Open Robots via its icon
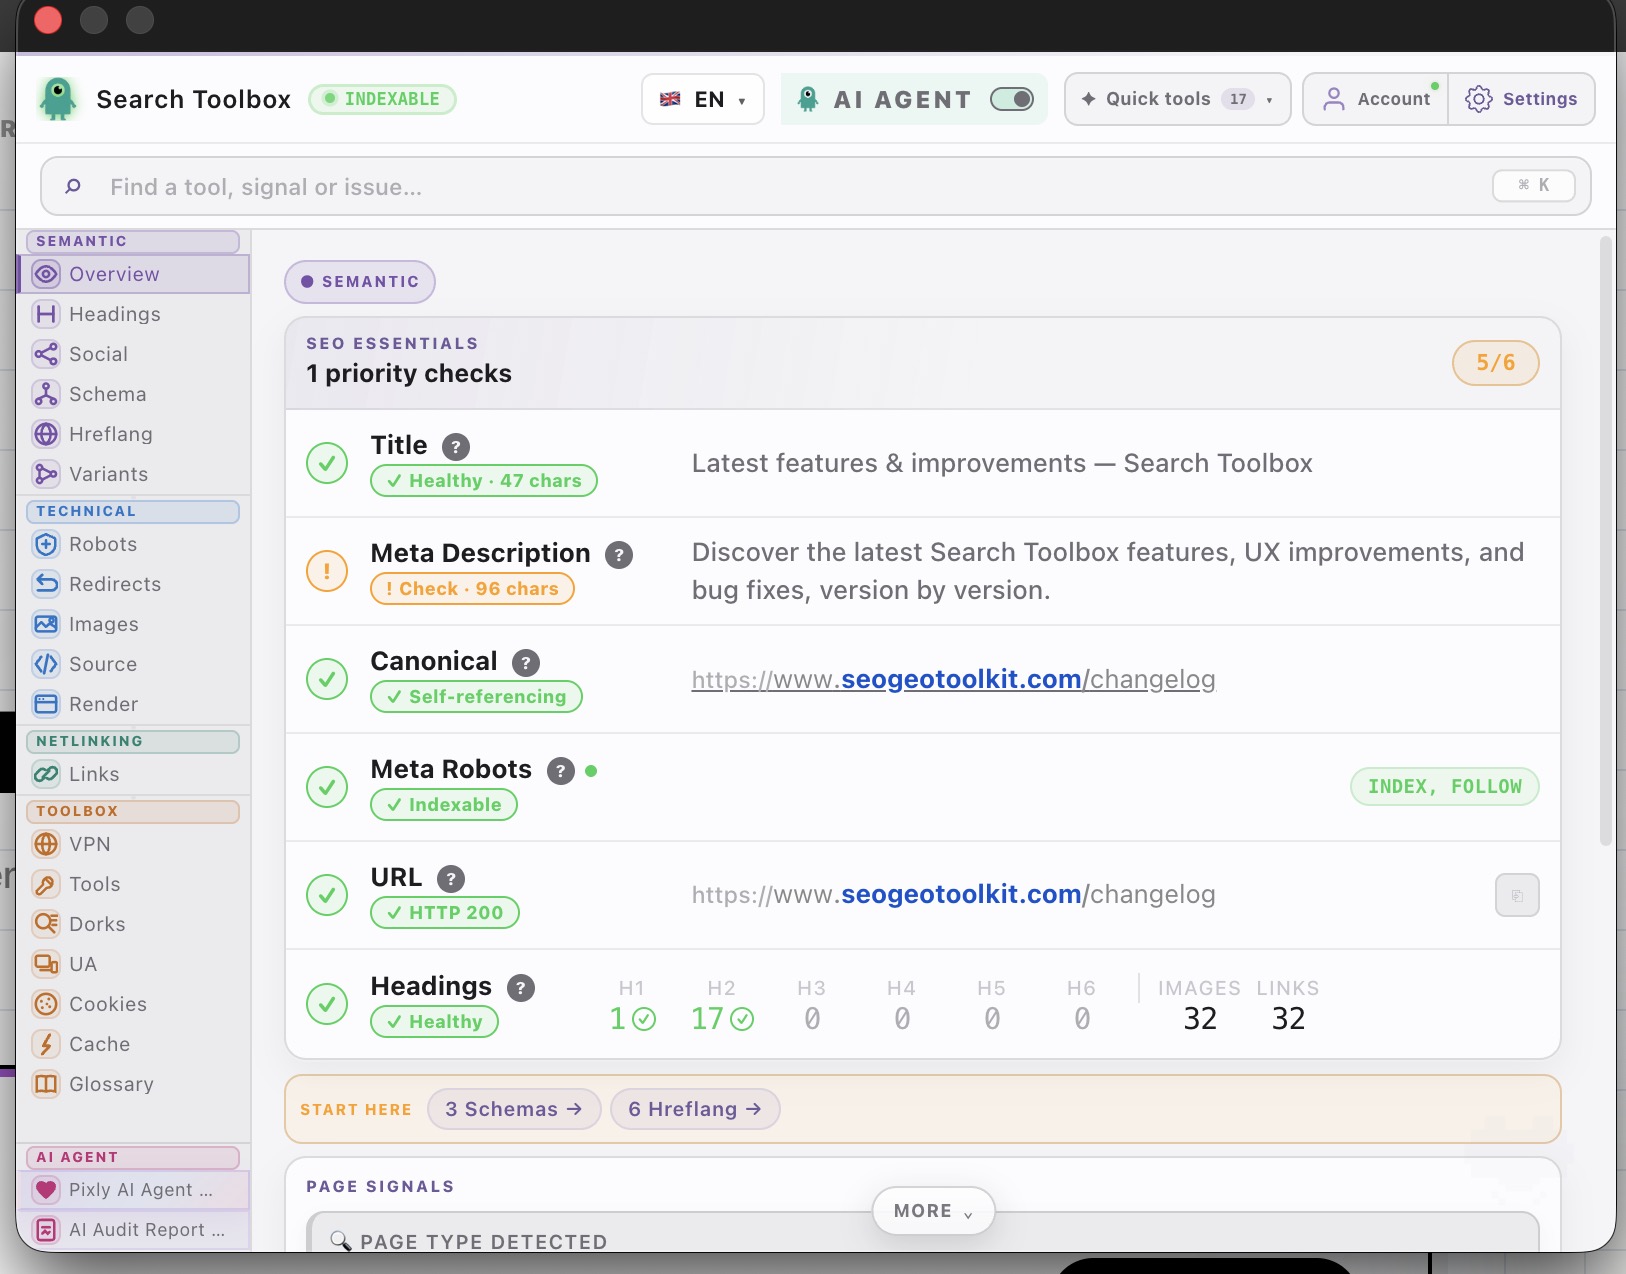Screen dimensions: 1626x1274 click(x=46, y=544)
